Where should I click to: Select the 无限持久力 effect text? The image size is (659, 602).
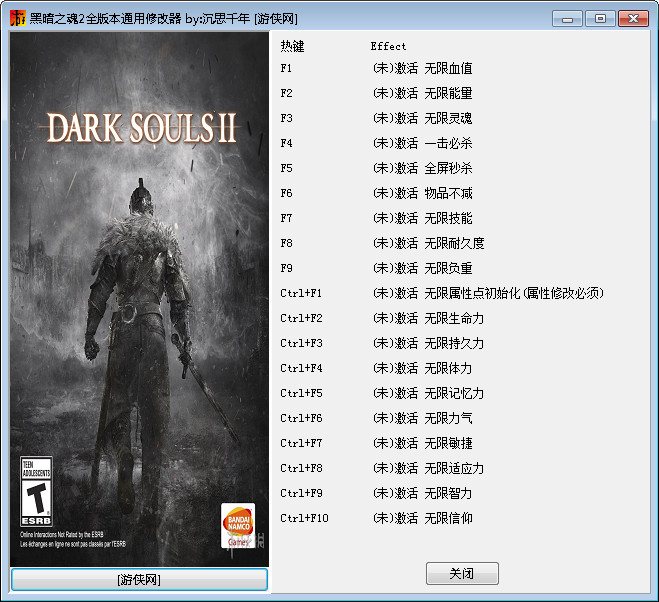(x=454, y=343)
